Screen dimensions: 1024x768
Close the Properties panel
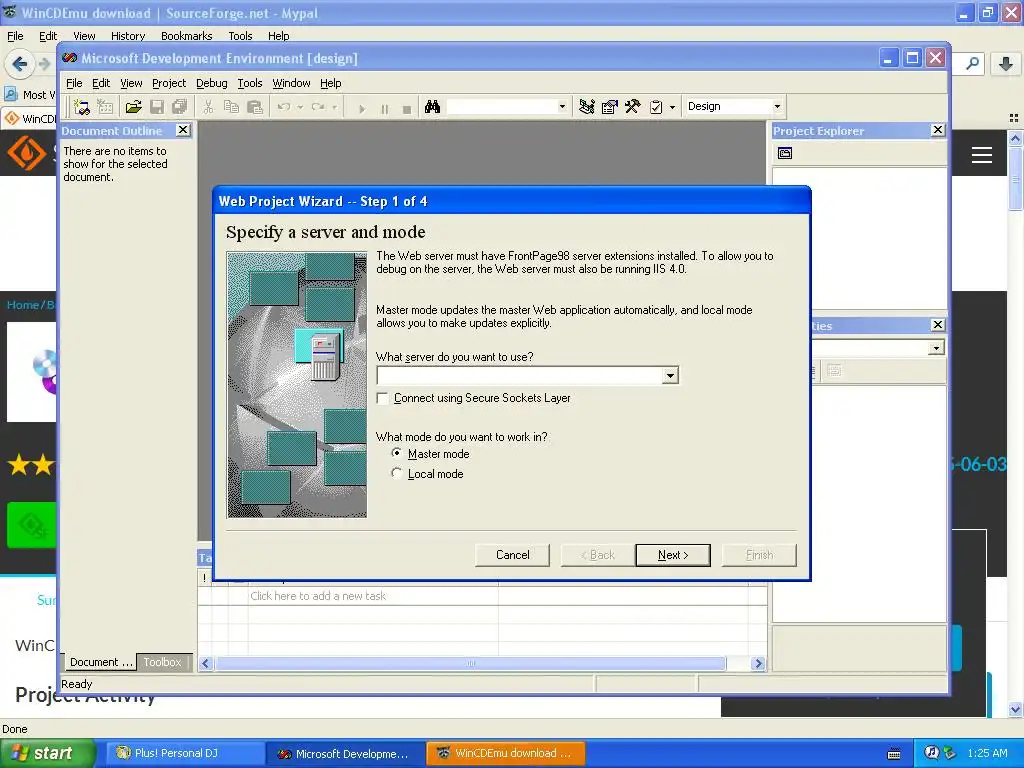point(938,325)
